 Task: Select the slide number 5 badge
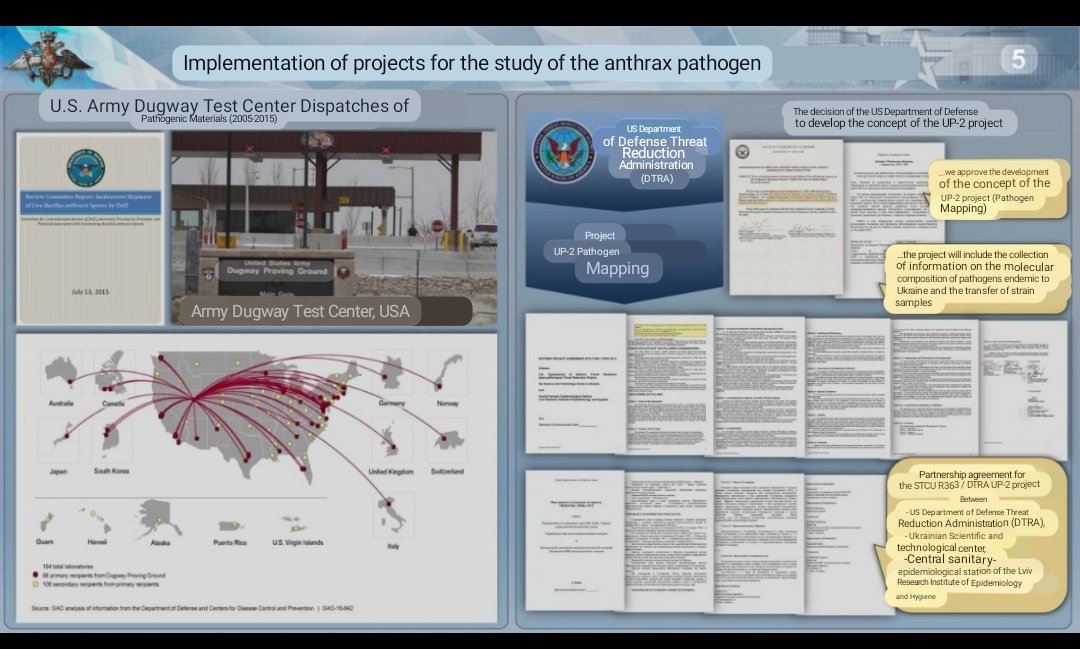(x=1019, y=59)
